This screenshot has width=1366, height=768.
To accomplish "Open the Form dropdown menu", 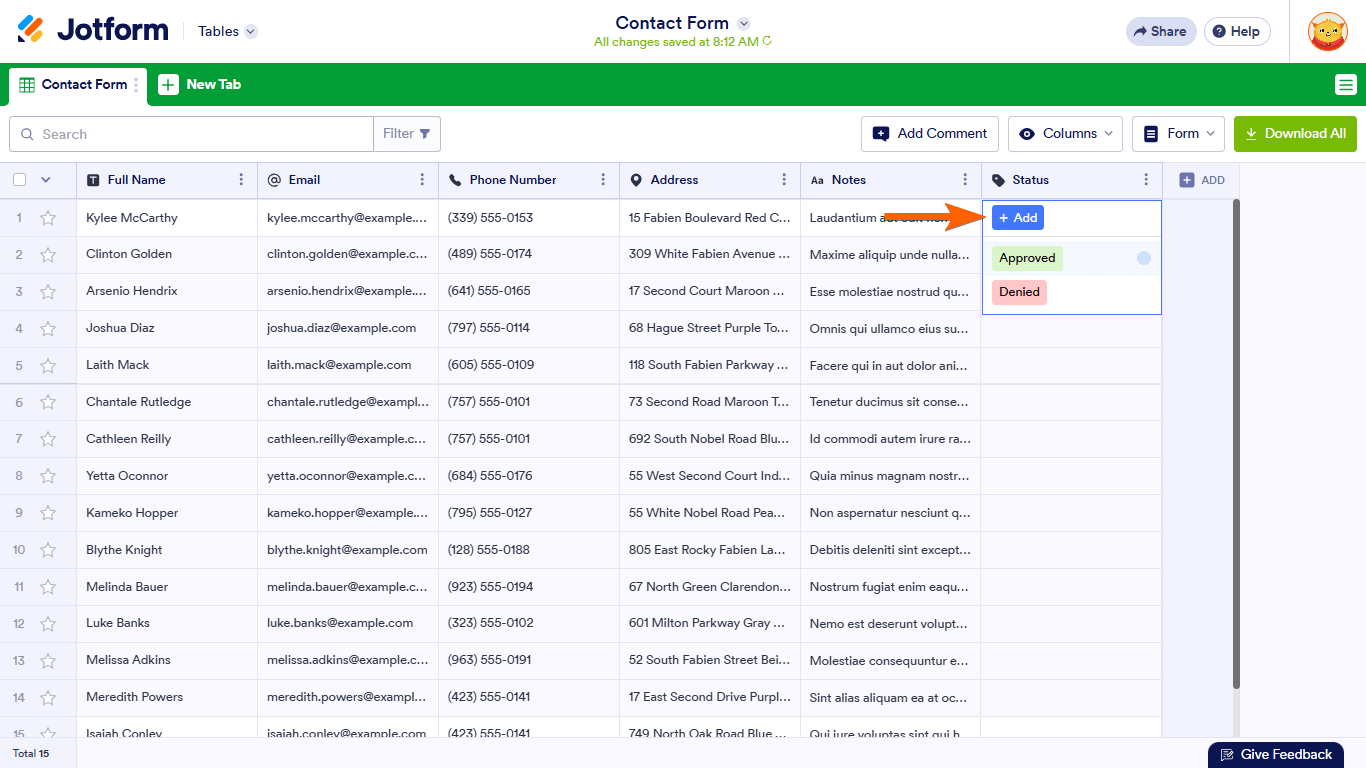I will coord(1178,134).
